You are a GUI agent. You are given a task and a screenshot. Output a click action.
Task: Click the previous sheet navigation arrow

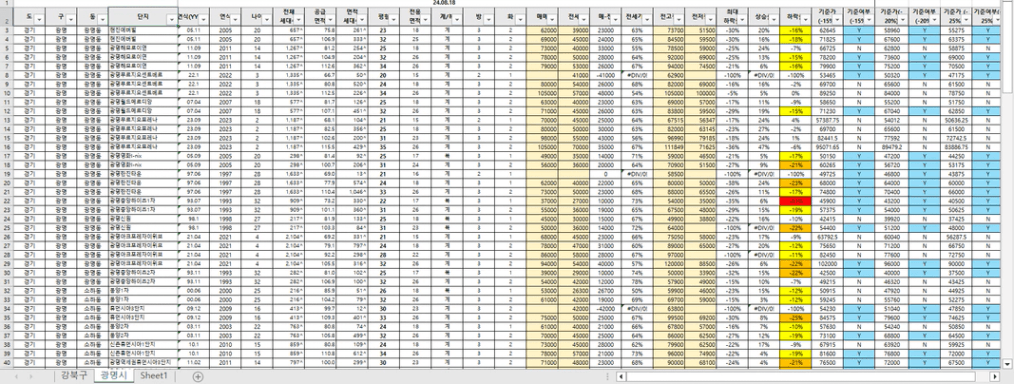click(16, 376)
